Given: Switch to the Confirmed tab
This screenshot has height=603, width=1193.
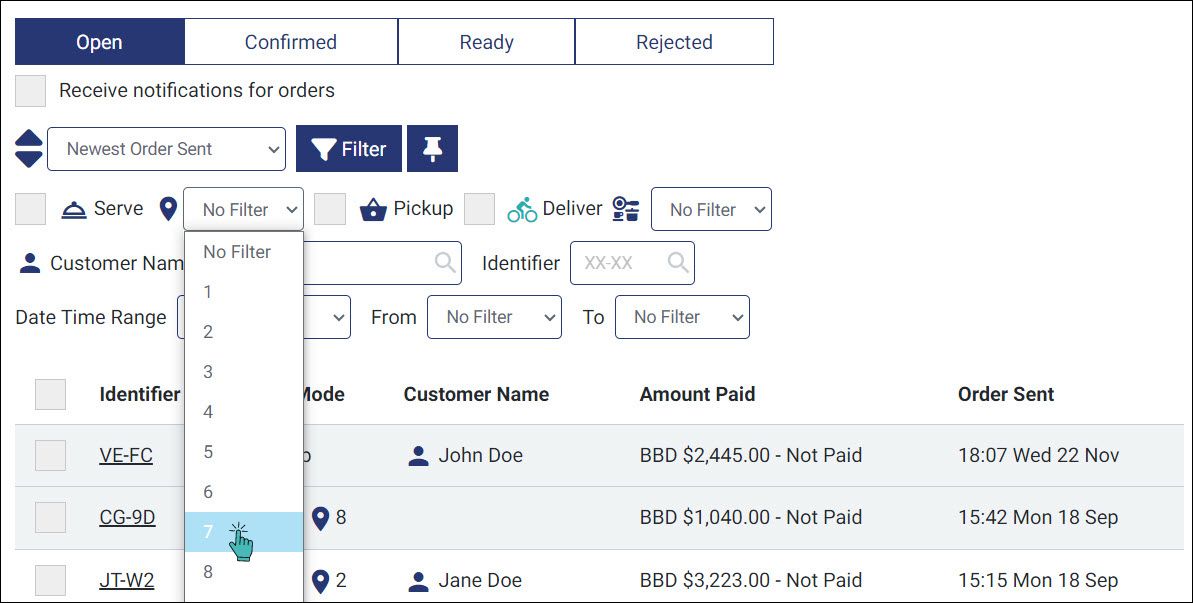Looking at the screenshot, I should tap(291, 42).
